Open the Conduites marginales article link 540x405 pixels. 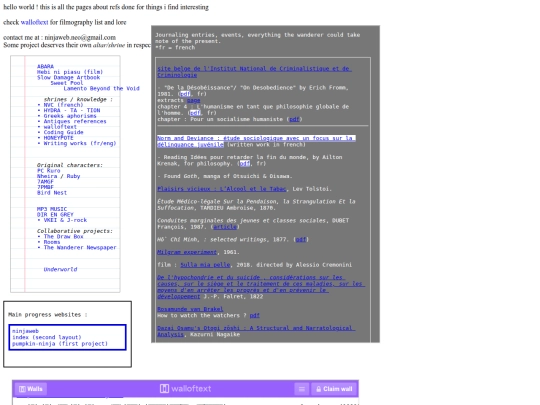(x=225, y=227)
